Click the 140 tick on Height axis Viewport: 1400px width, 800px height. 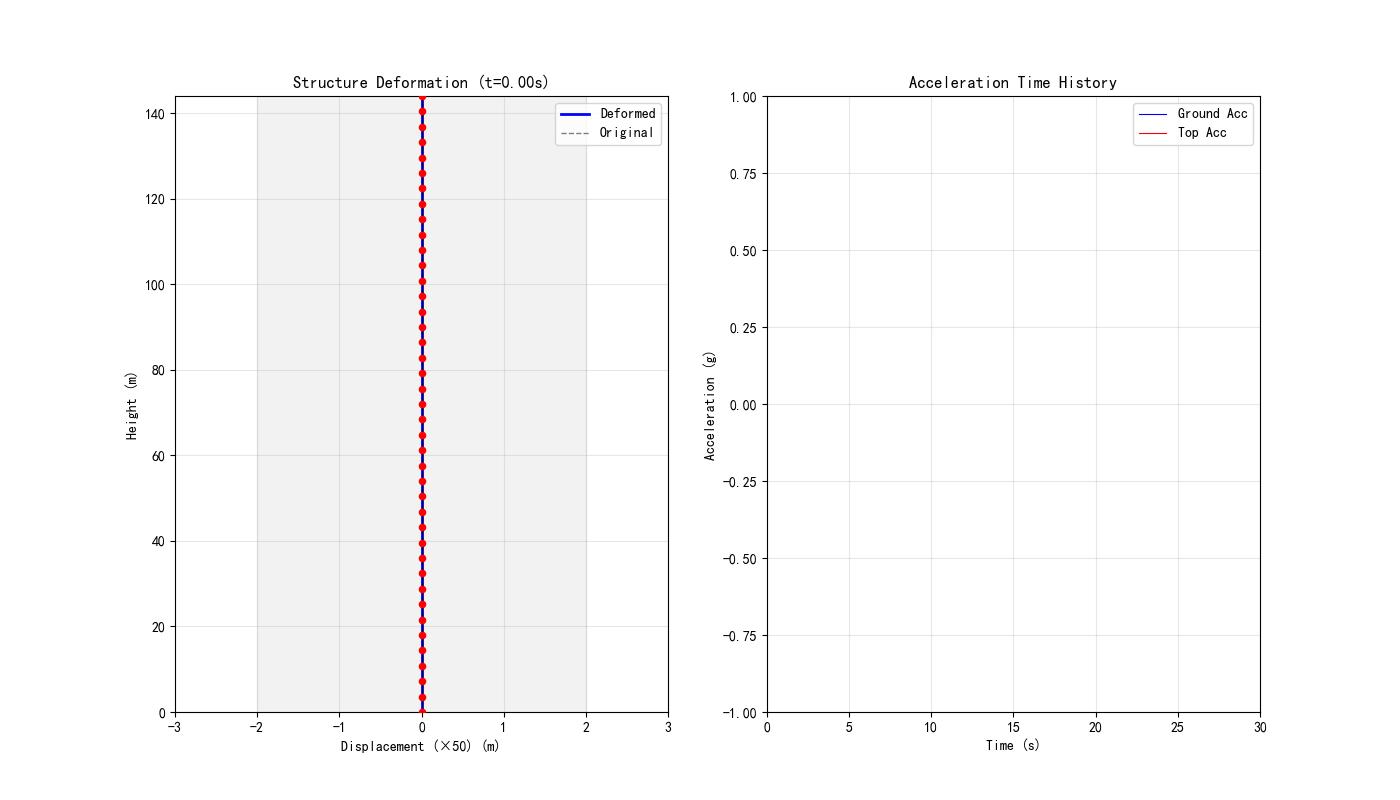[155, 114]
